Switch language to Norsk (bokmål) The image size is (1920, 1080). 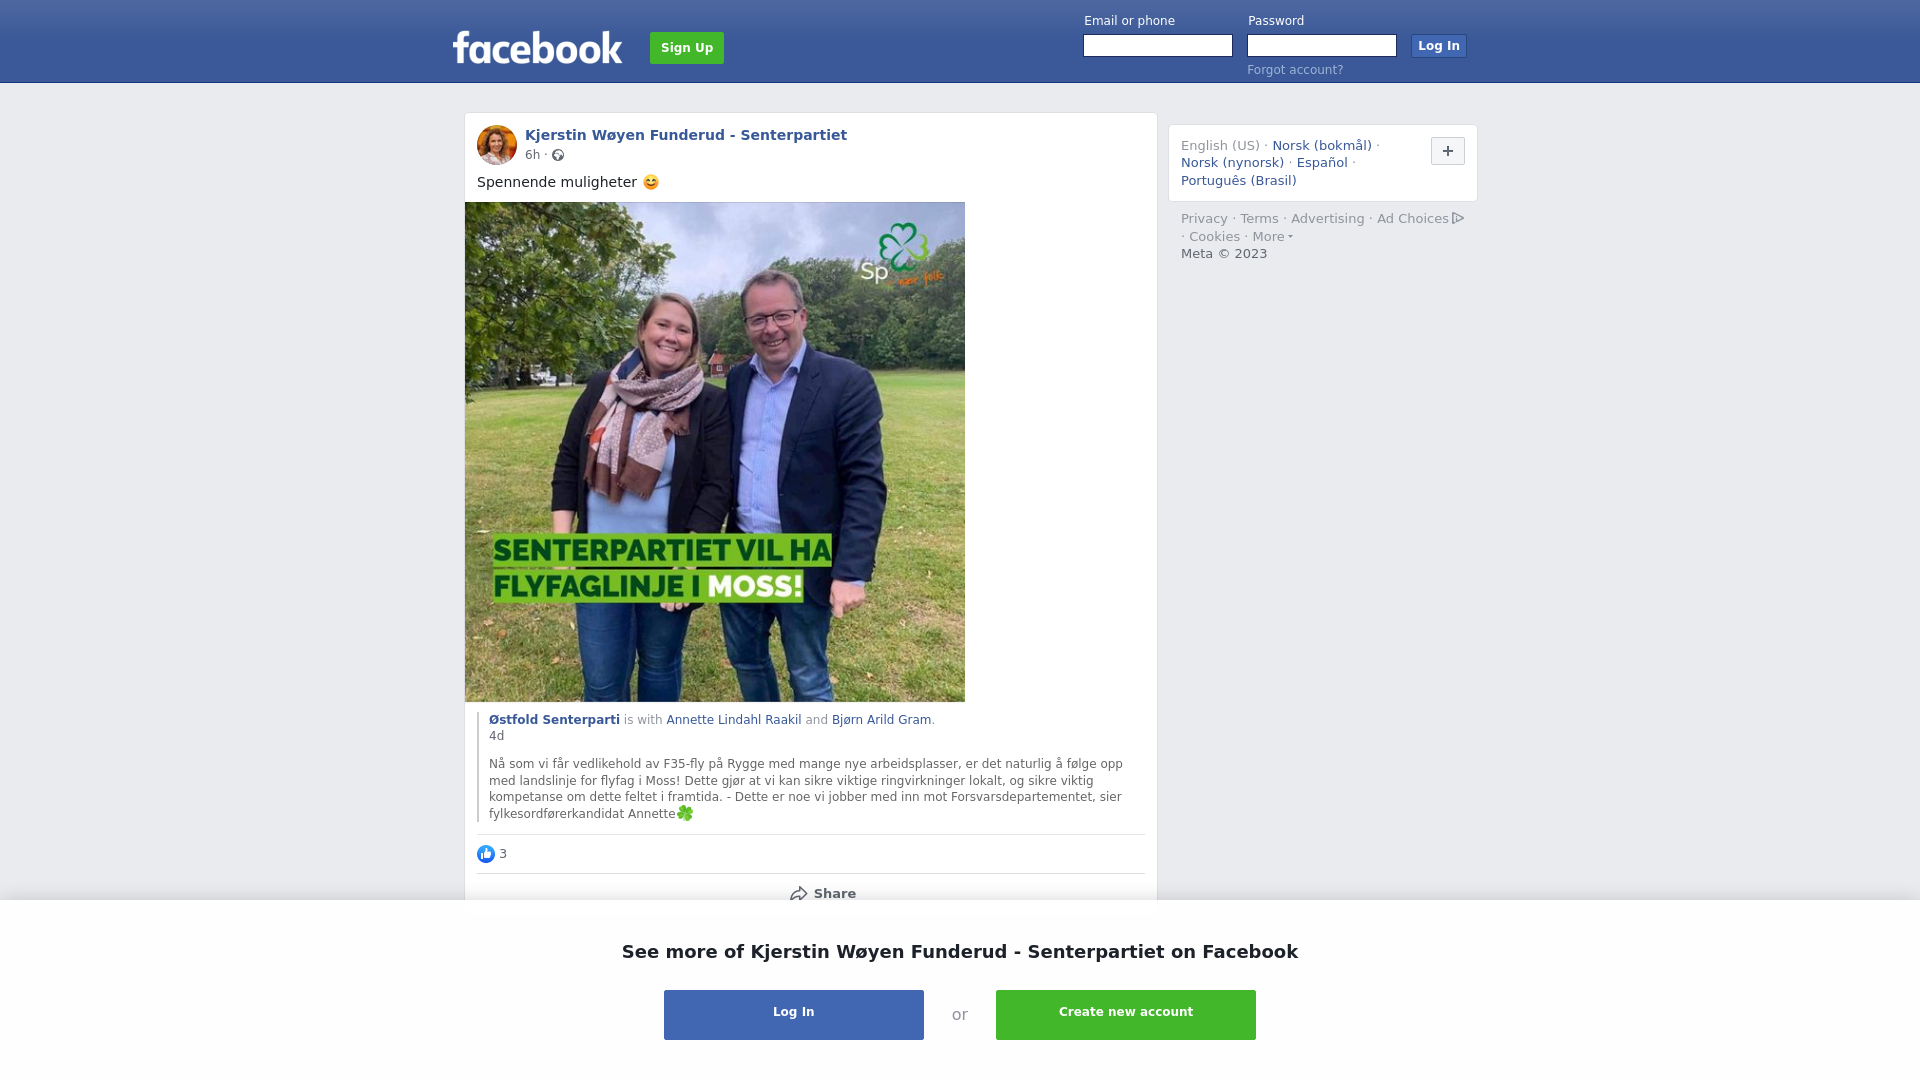1322,146
